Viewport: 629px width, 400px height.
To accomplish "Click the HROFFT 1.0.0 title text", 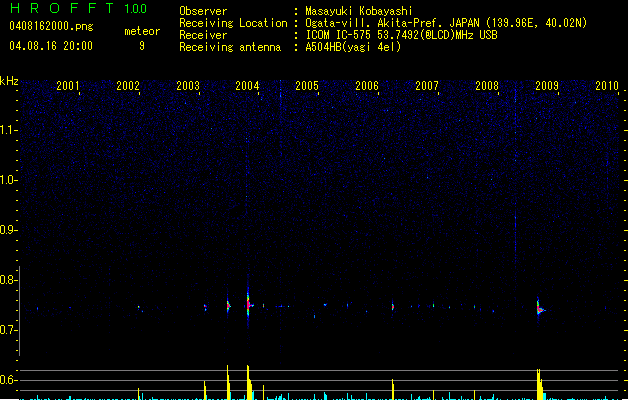I will click(78, 8).
